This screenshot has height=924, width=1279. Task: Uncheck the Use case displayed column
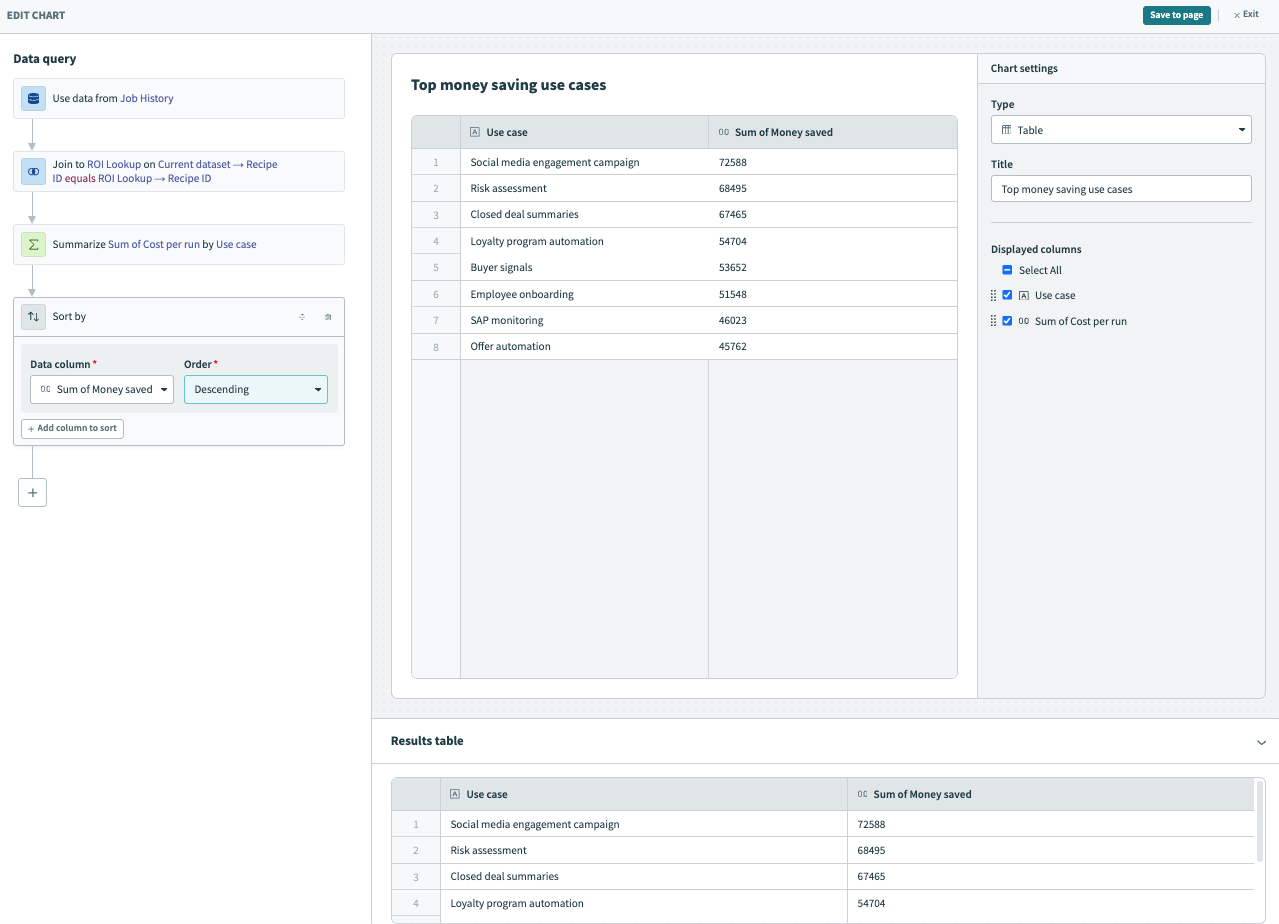1007,295
